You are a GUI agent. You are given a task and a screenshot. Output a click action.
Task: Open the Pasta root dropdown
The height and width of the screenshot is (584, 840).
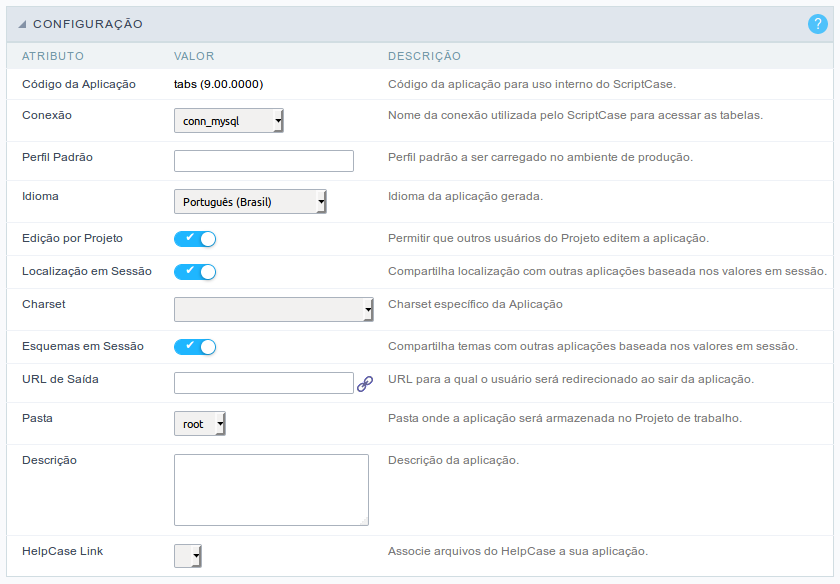point(200,423)
